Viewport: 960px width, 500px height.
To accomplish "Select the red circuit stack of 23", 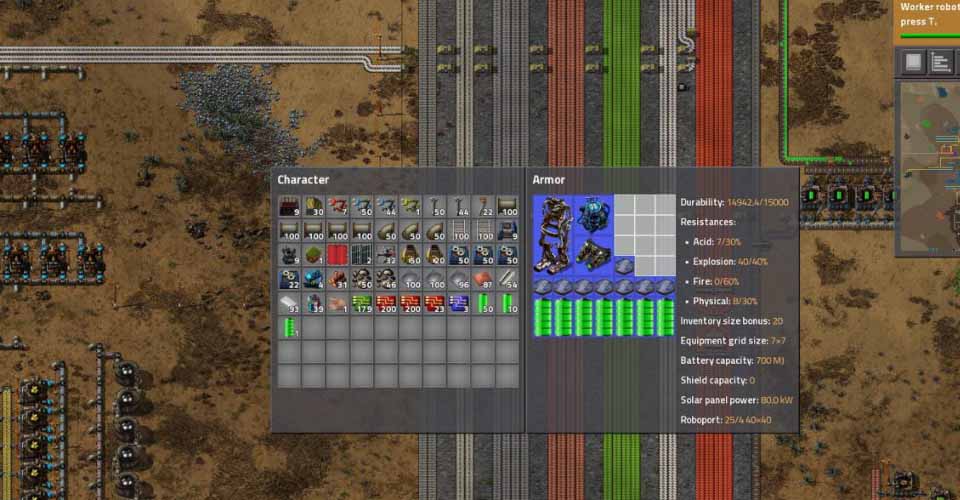I will [435, 304].
